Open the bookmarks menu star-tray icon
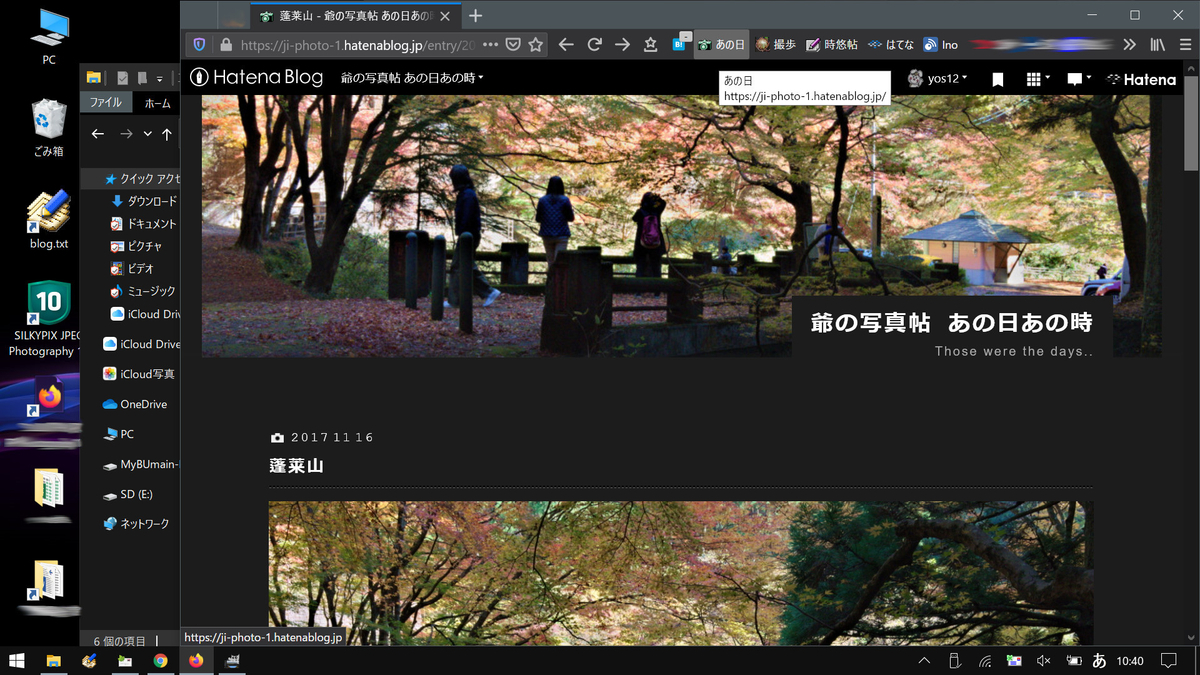 651,44
